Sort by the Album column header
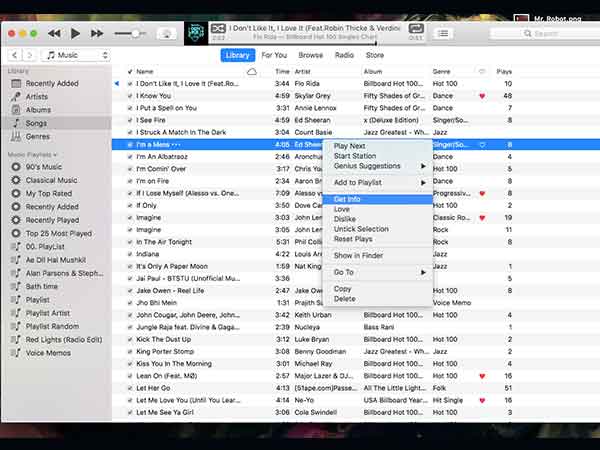600x450 pixels. point(373,72)
